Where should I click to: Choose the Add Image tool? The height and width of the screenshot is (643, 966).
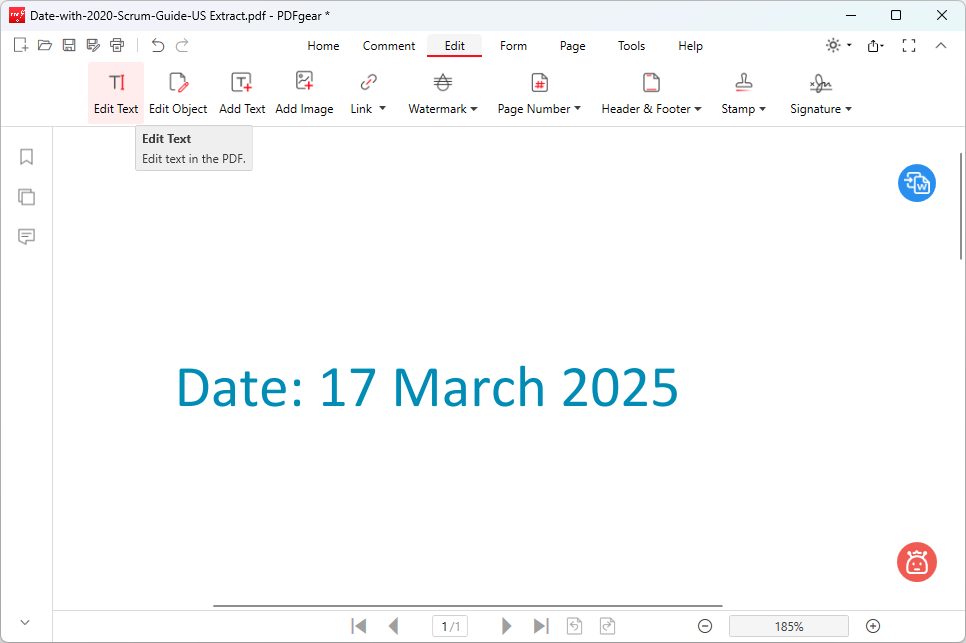pos(304,93)
